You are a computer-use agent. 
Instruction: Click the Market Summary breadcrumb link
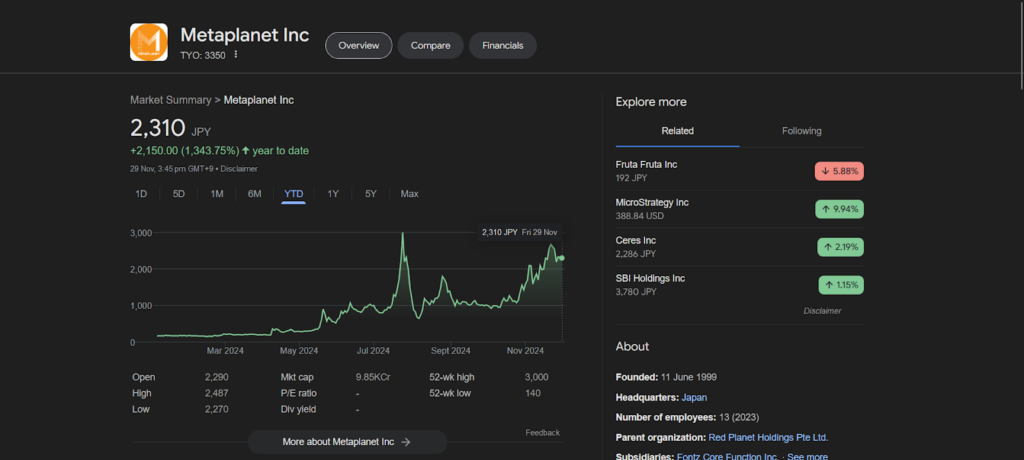click(170, 100)
